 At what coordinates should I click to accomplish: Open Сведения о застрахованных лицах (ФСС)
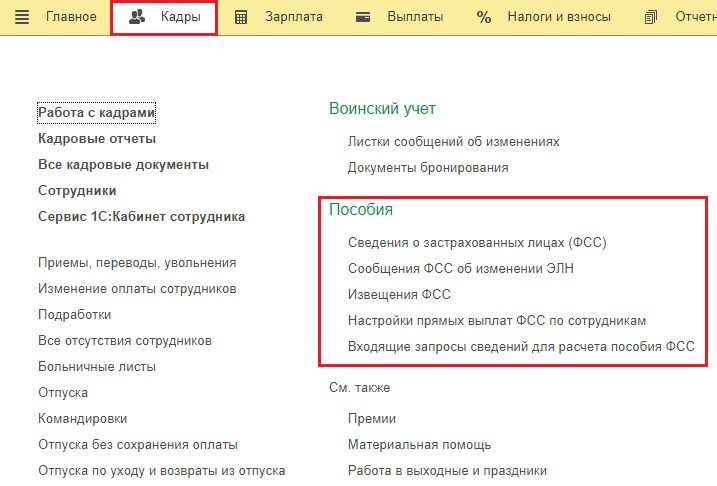point(477,242)
